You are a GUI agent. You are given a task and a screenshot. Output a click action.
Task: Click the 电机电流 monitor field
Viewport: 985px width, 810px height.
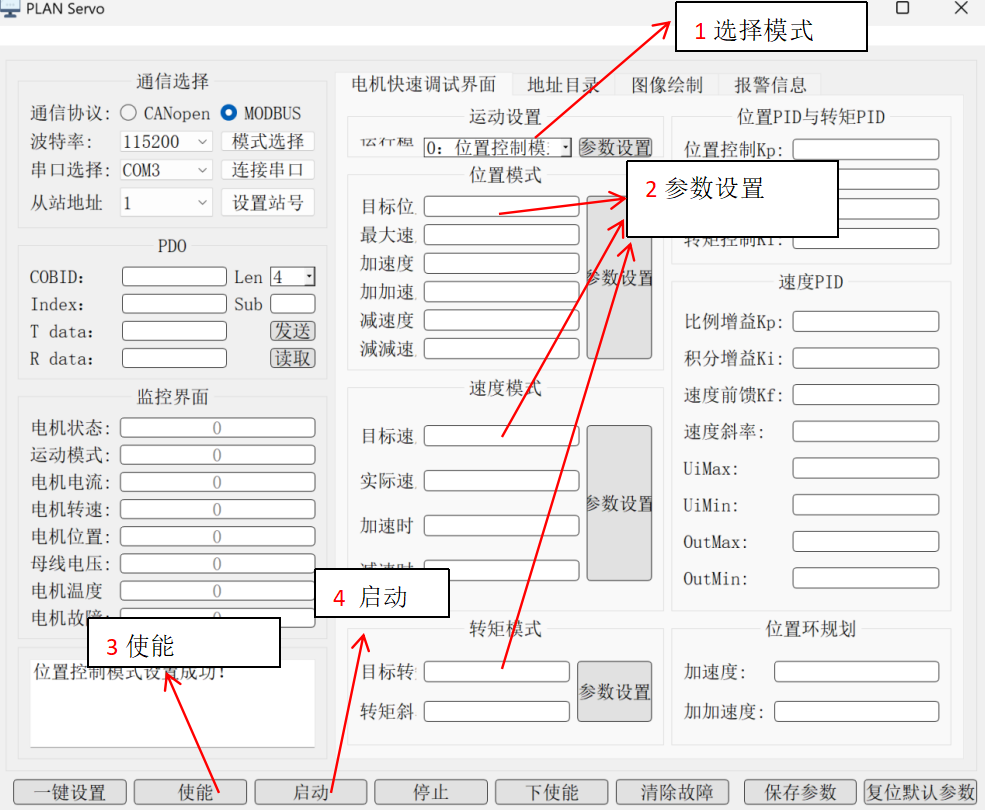pyautogui.click(x=217, y=482)
